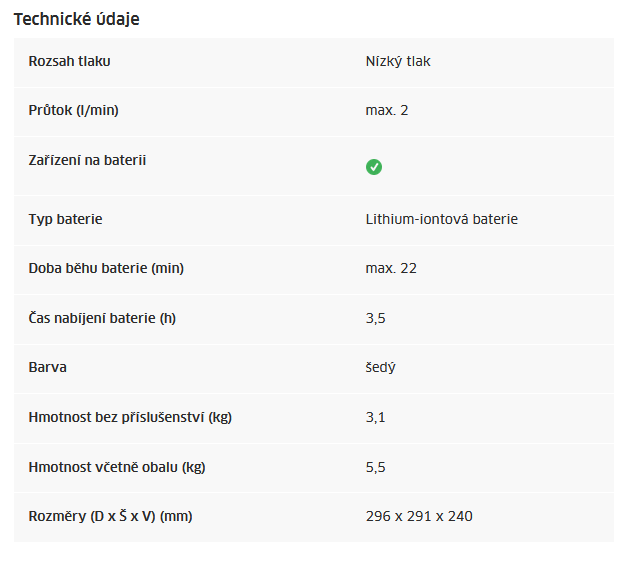Click the Doba běhu baterie label

coord(106,268)
